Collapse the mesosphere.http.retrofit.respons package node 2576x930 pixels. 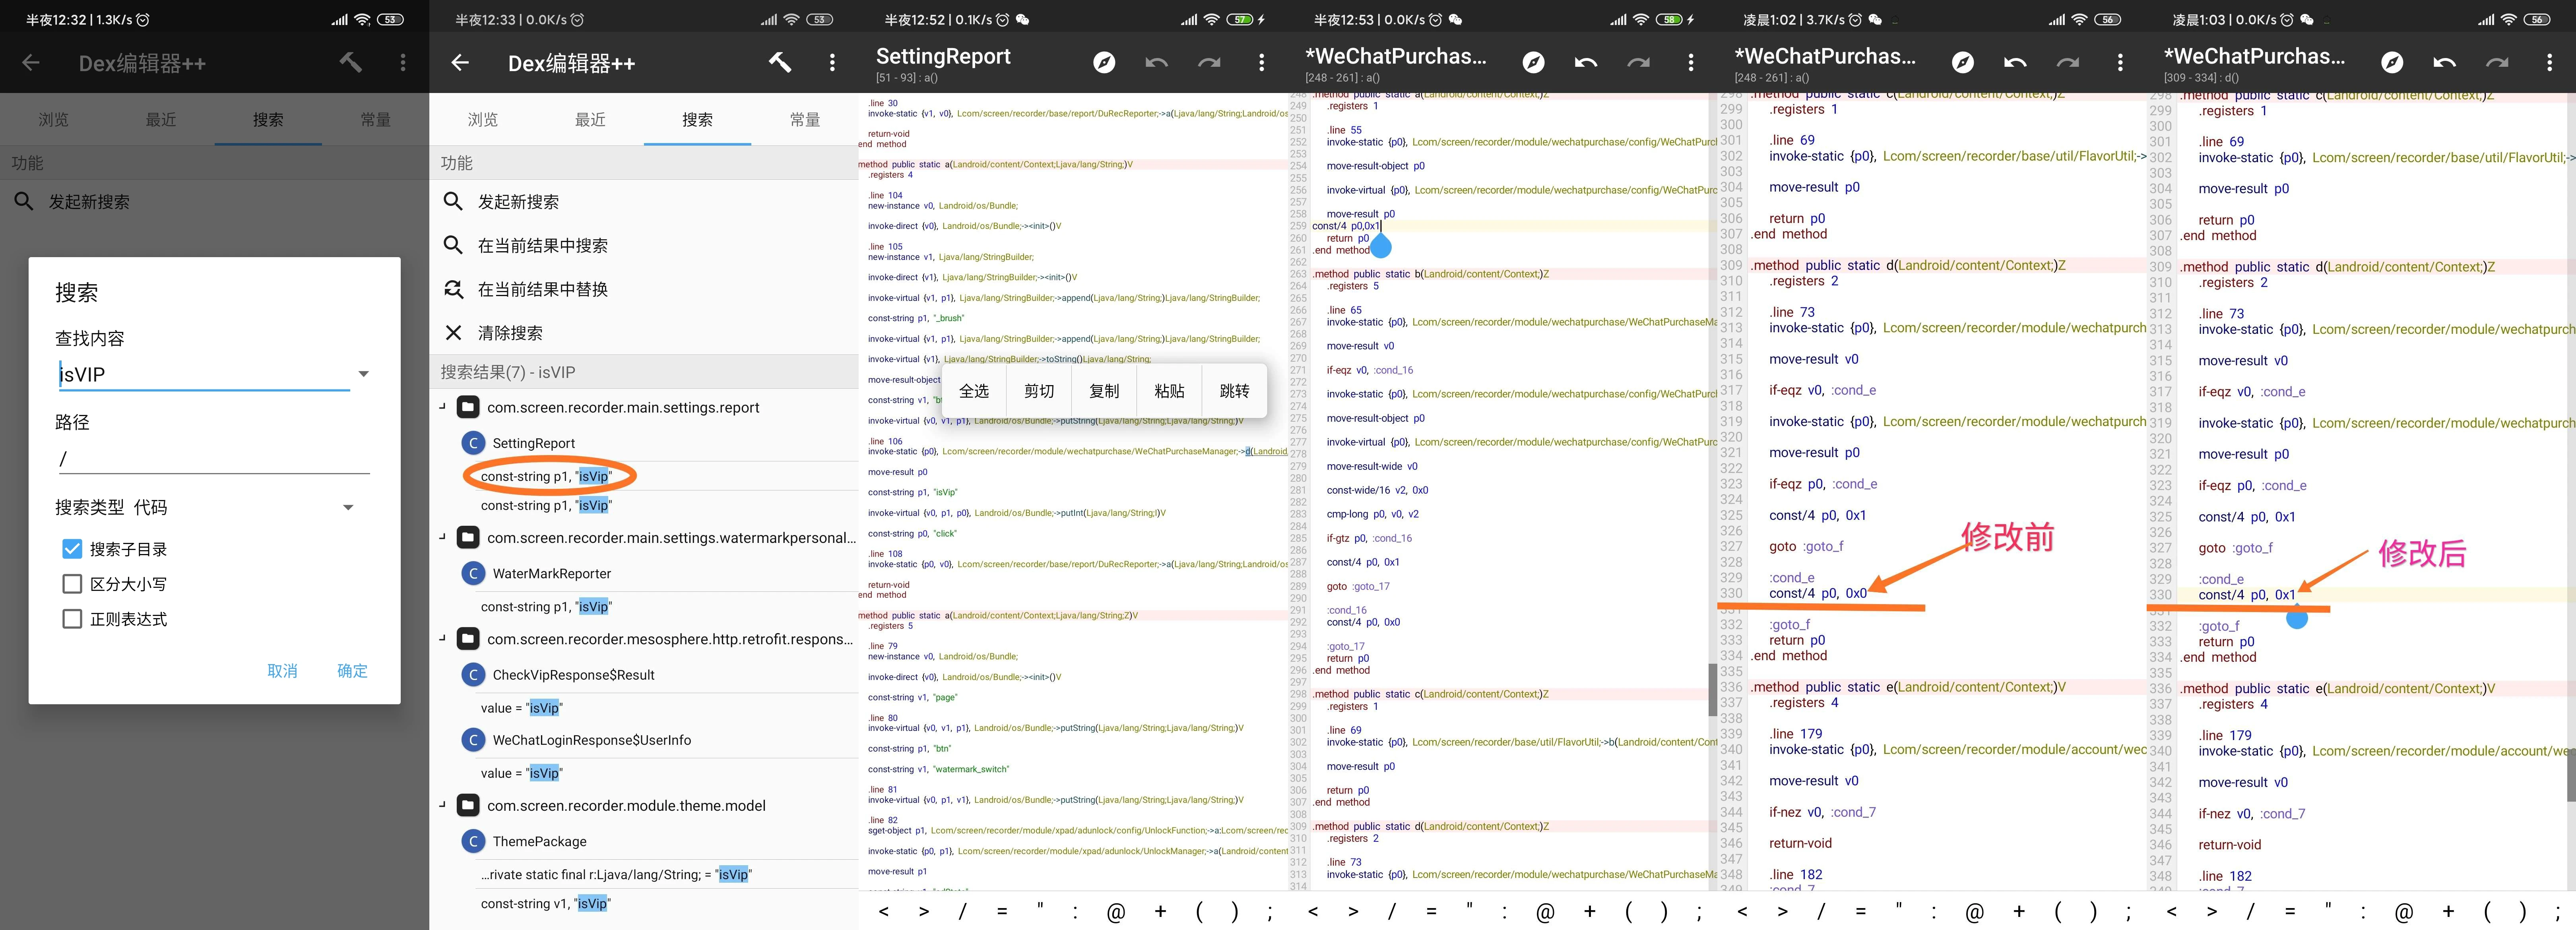click(443, 638)
